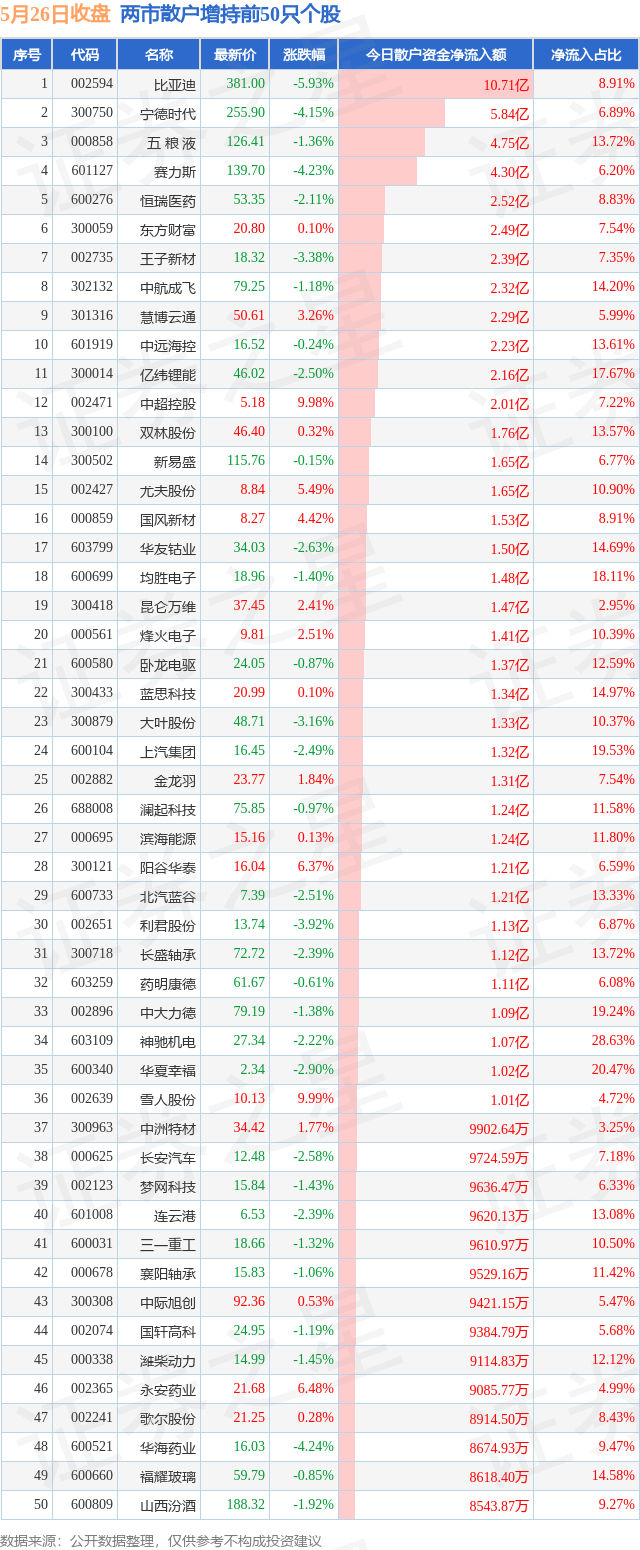Select stock name 中大力德
The width and height of the screenshot is (640, 1550).
tap(168, 1013)
